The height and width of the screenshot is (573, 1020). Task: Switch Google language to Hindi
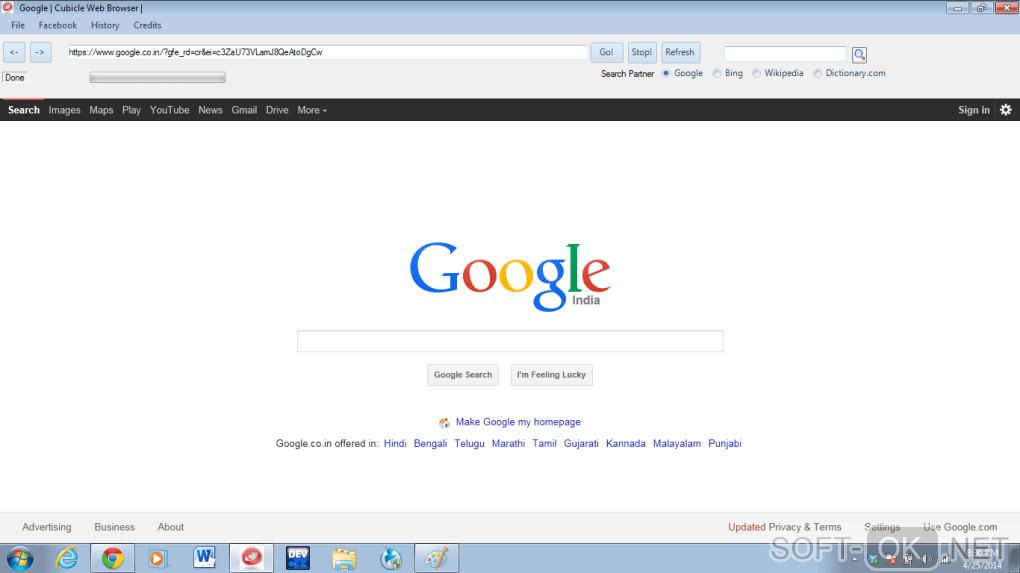coord(395,444)
